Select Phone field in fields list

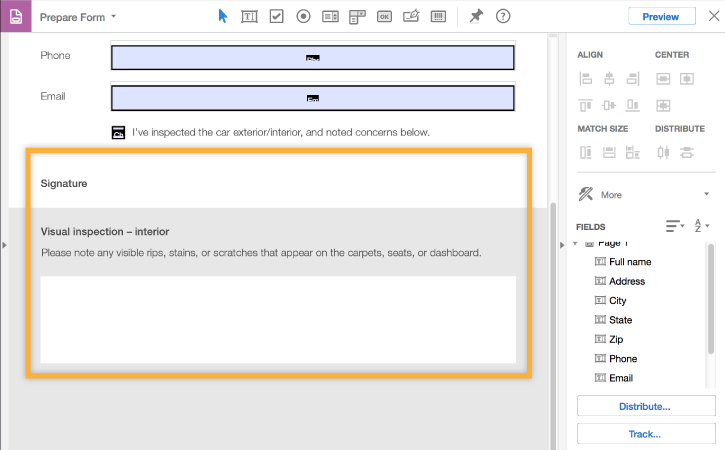tap(615, 359)
